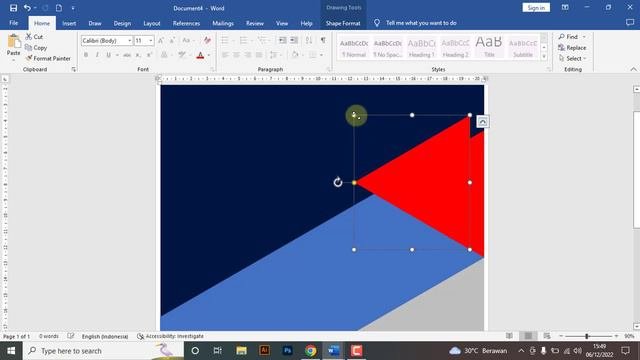
Task: Click the Find button
Action: coord(572,37)
